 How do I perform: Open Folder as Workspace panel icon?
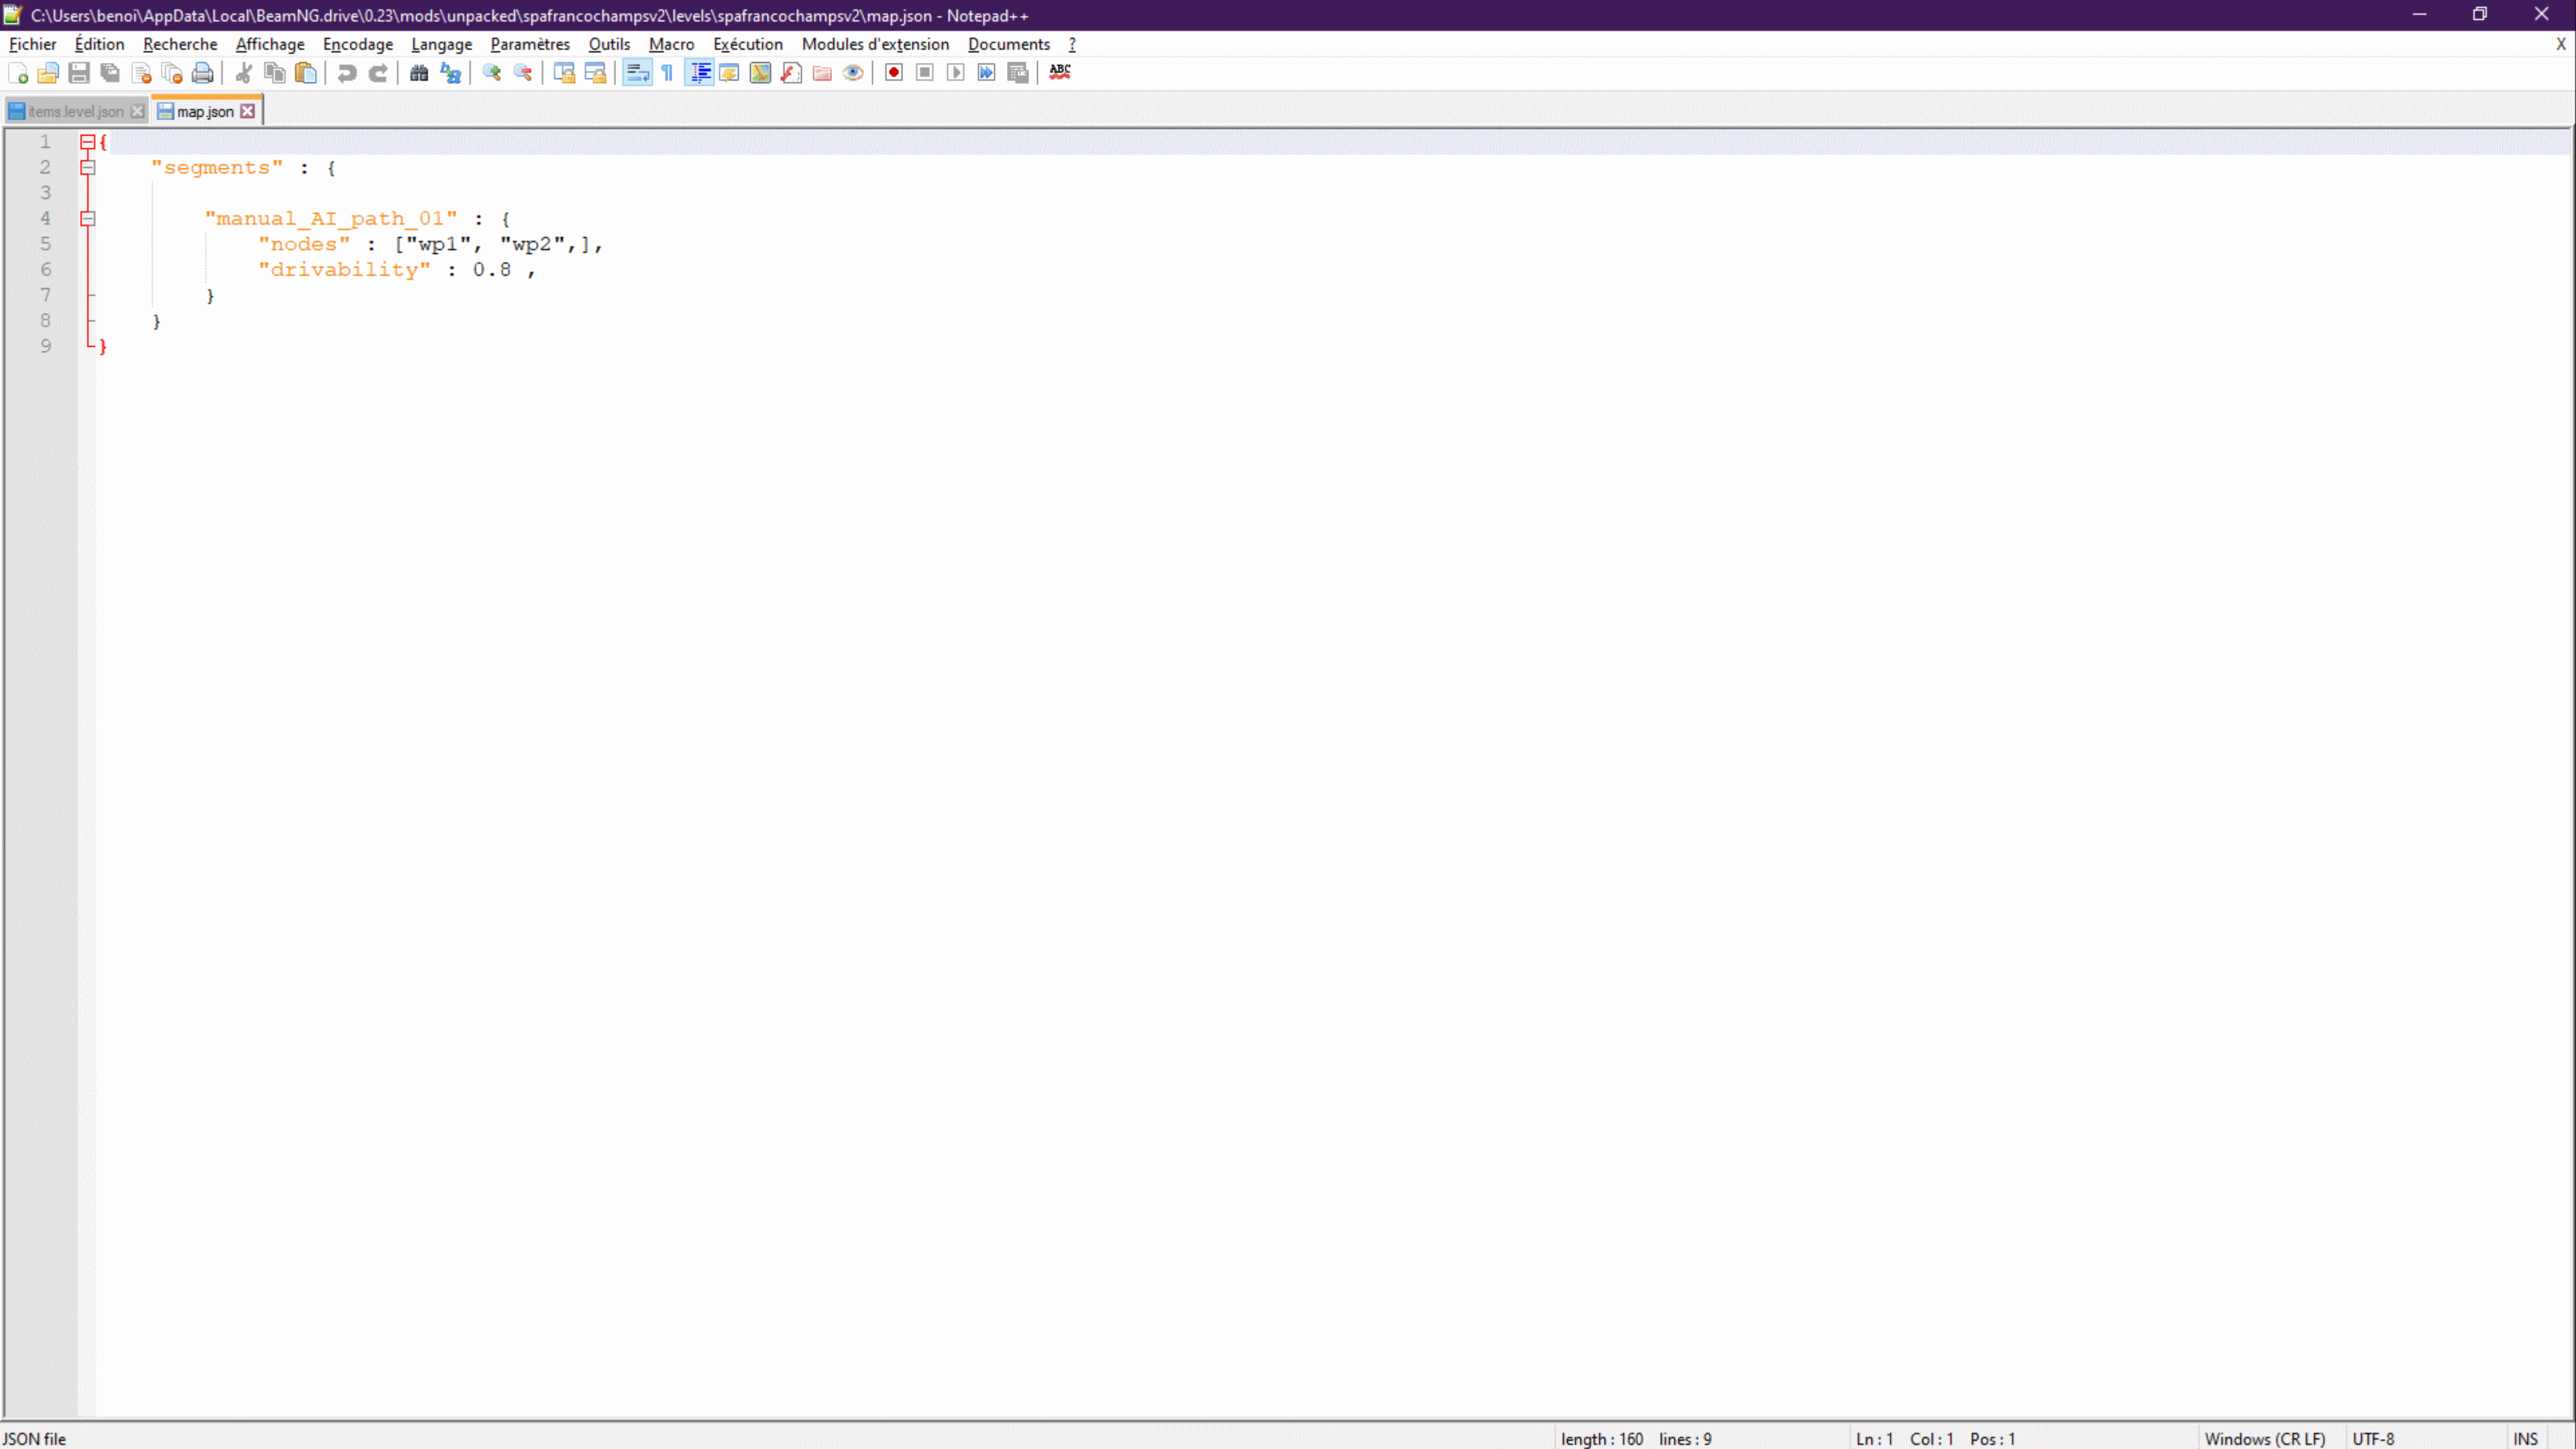(x=822, y=73)
